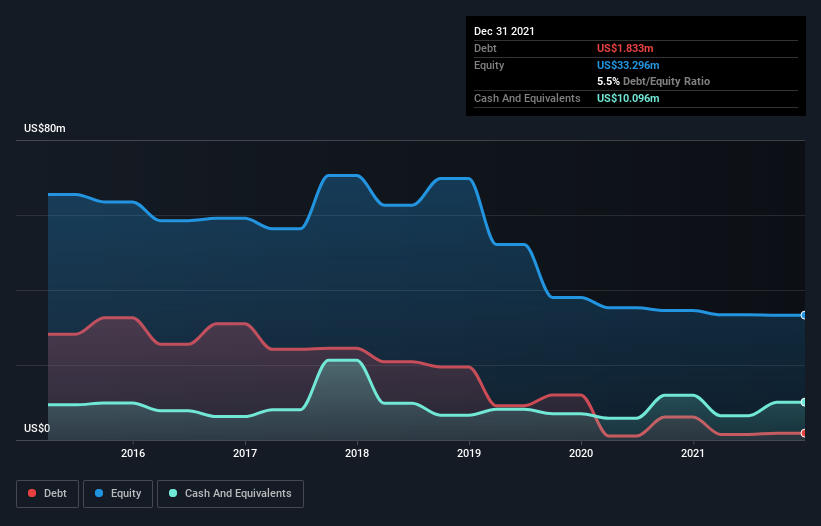
Task: Click the Cash And Equivalents tooltip label
Action: 527,98
